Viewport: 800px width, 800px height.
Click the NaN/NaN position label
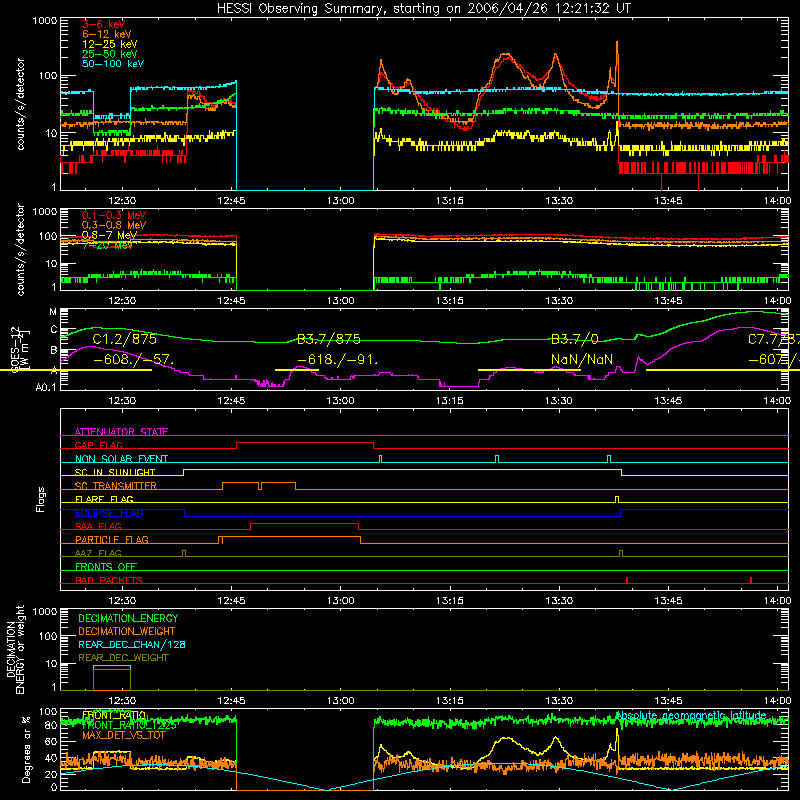pos(582,360)
